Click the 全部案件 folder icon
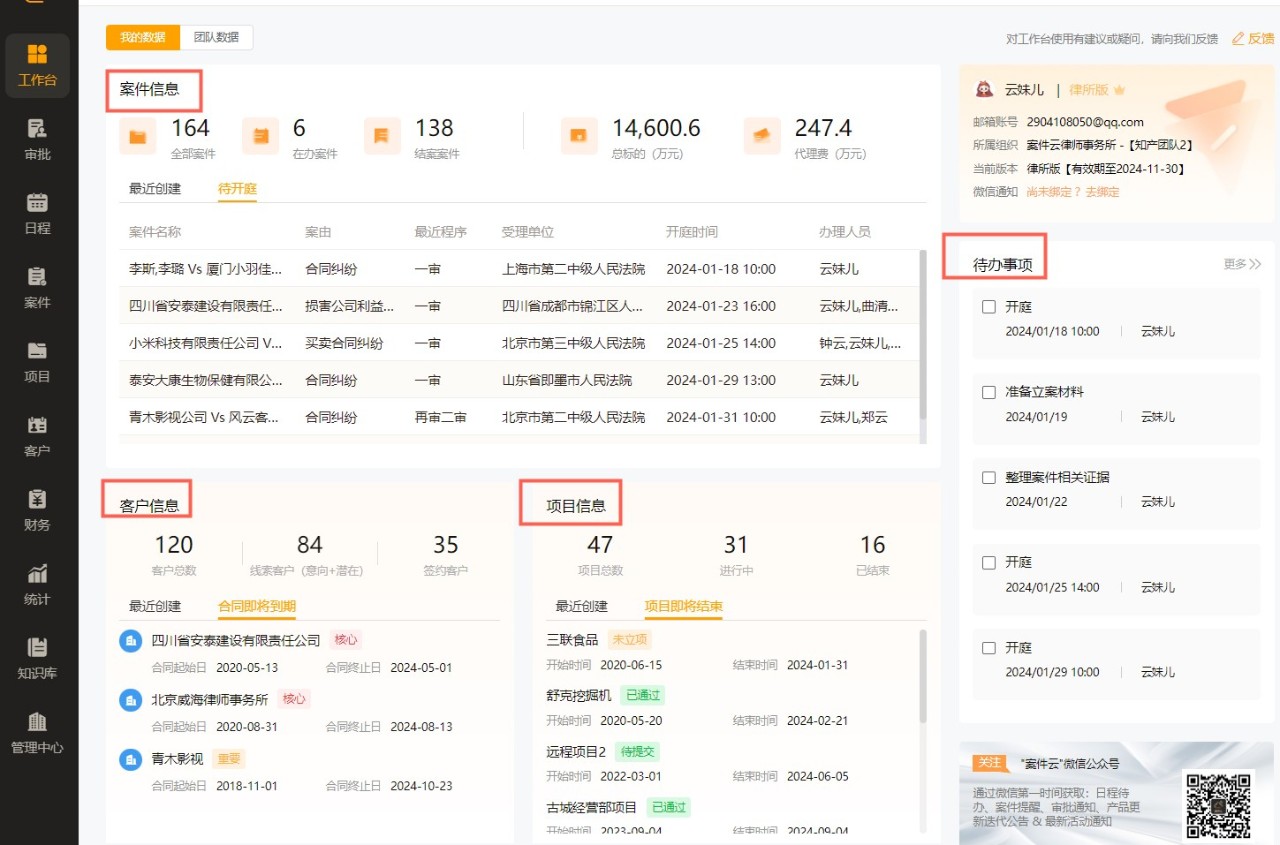The height and width of the screenshot is (845, 1280). (x=137, y=136)
